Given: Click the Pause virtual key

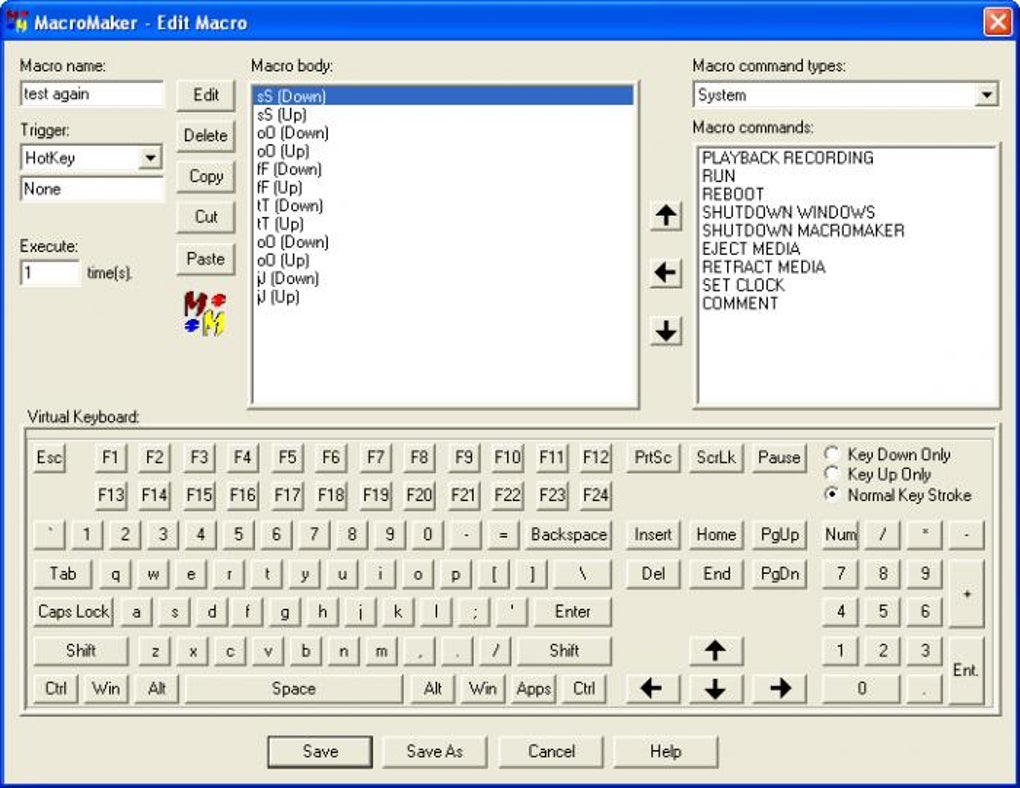Looking at the screenshot, I should 779,457.
